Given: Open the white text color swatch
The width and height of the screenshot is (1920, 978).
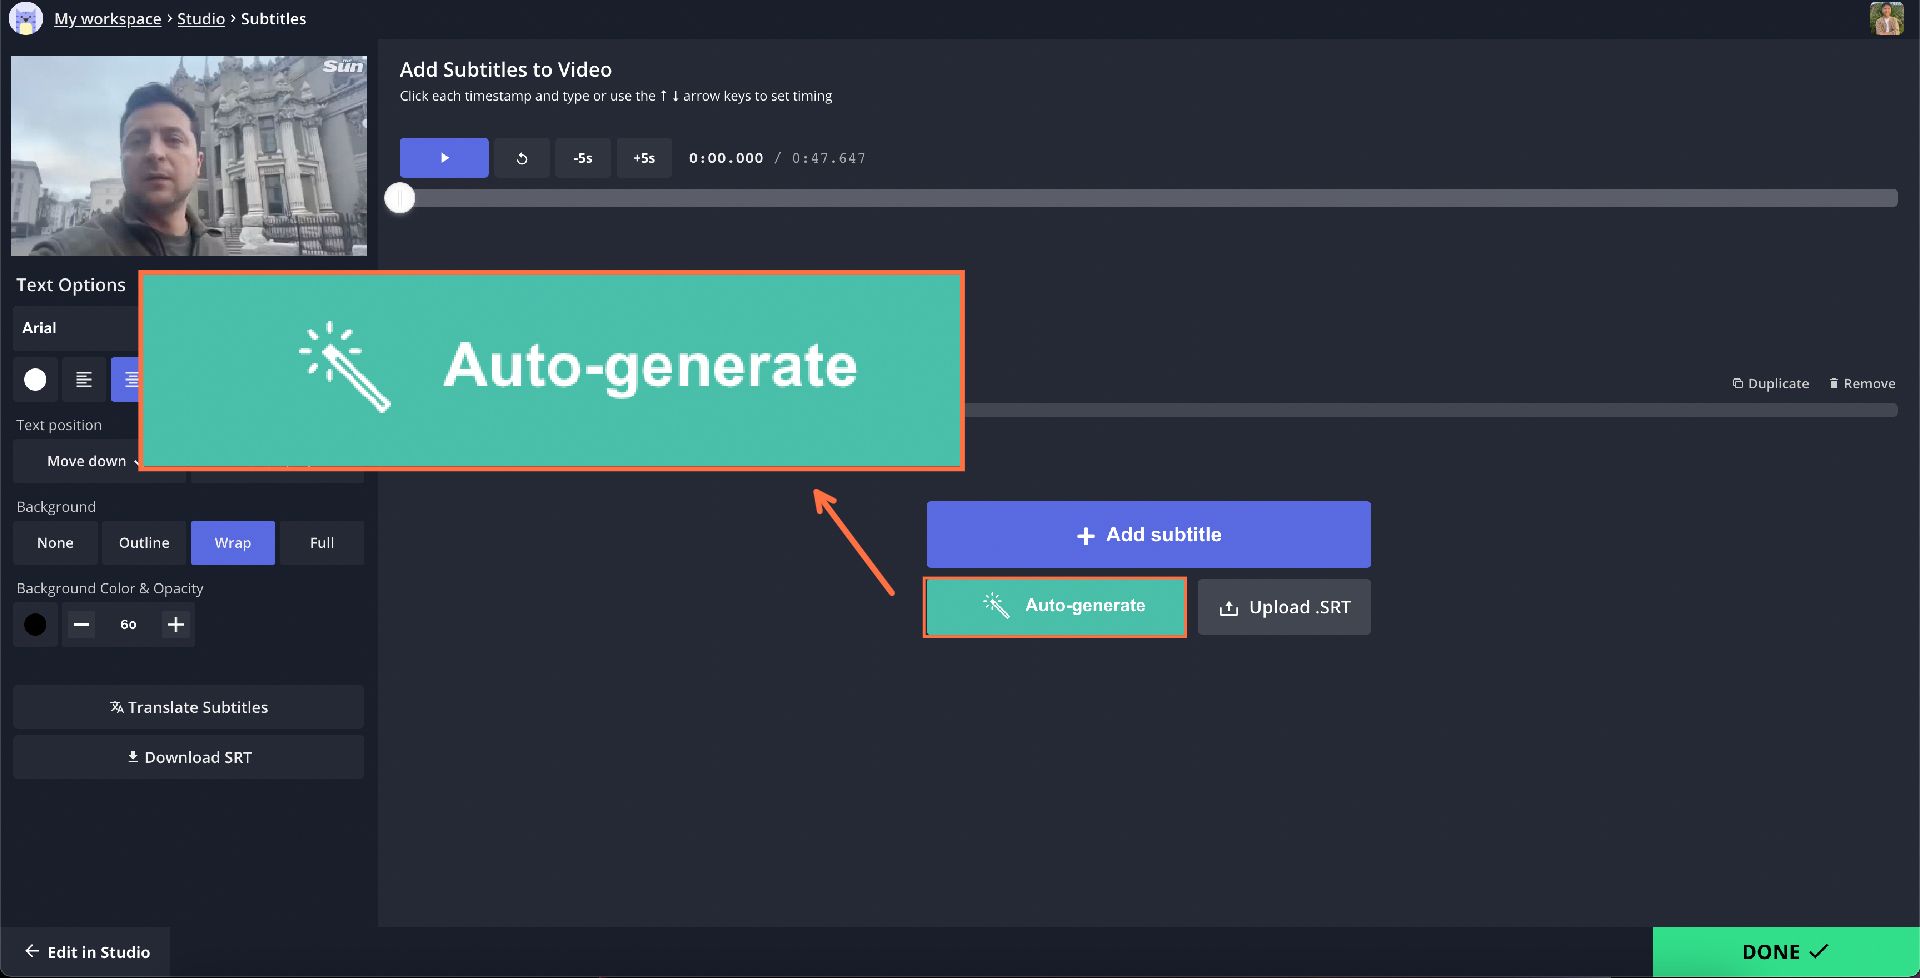Looking at the screenshot, I should coord(35,380).
